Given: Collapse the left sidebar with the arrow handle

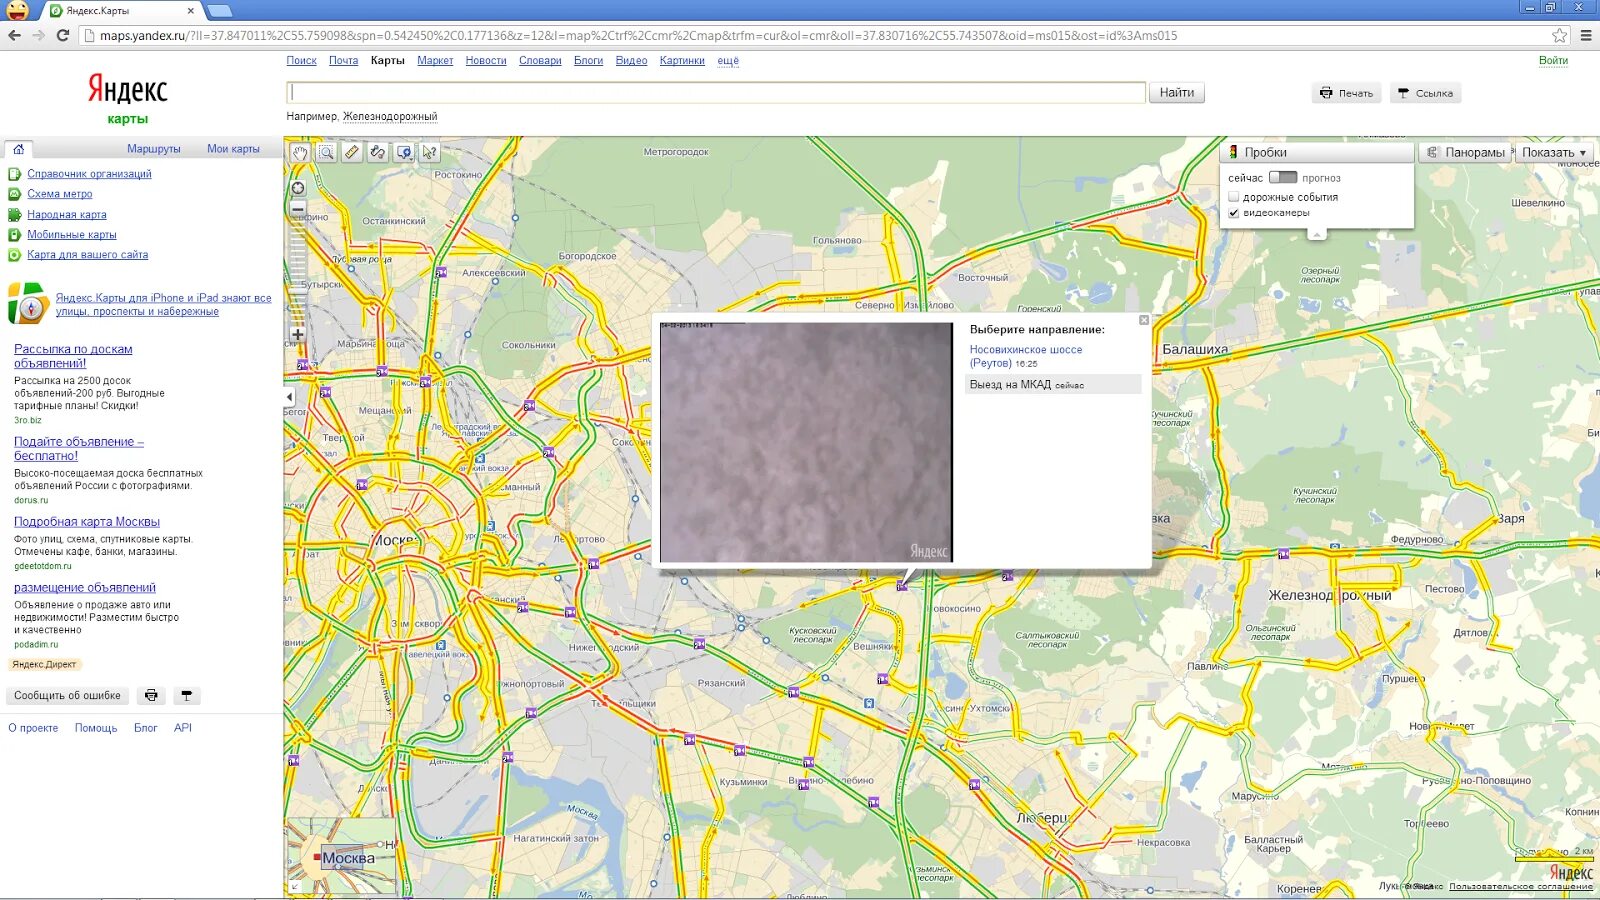Looking at the screenshot, I should (x=290, y=397).
